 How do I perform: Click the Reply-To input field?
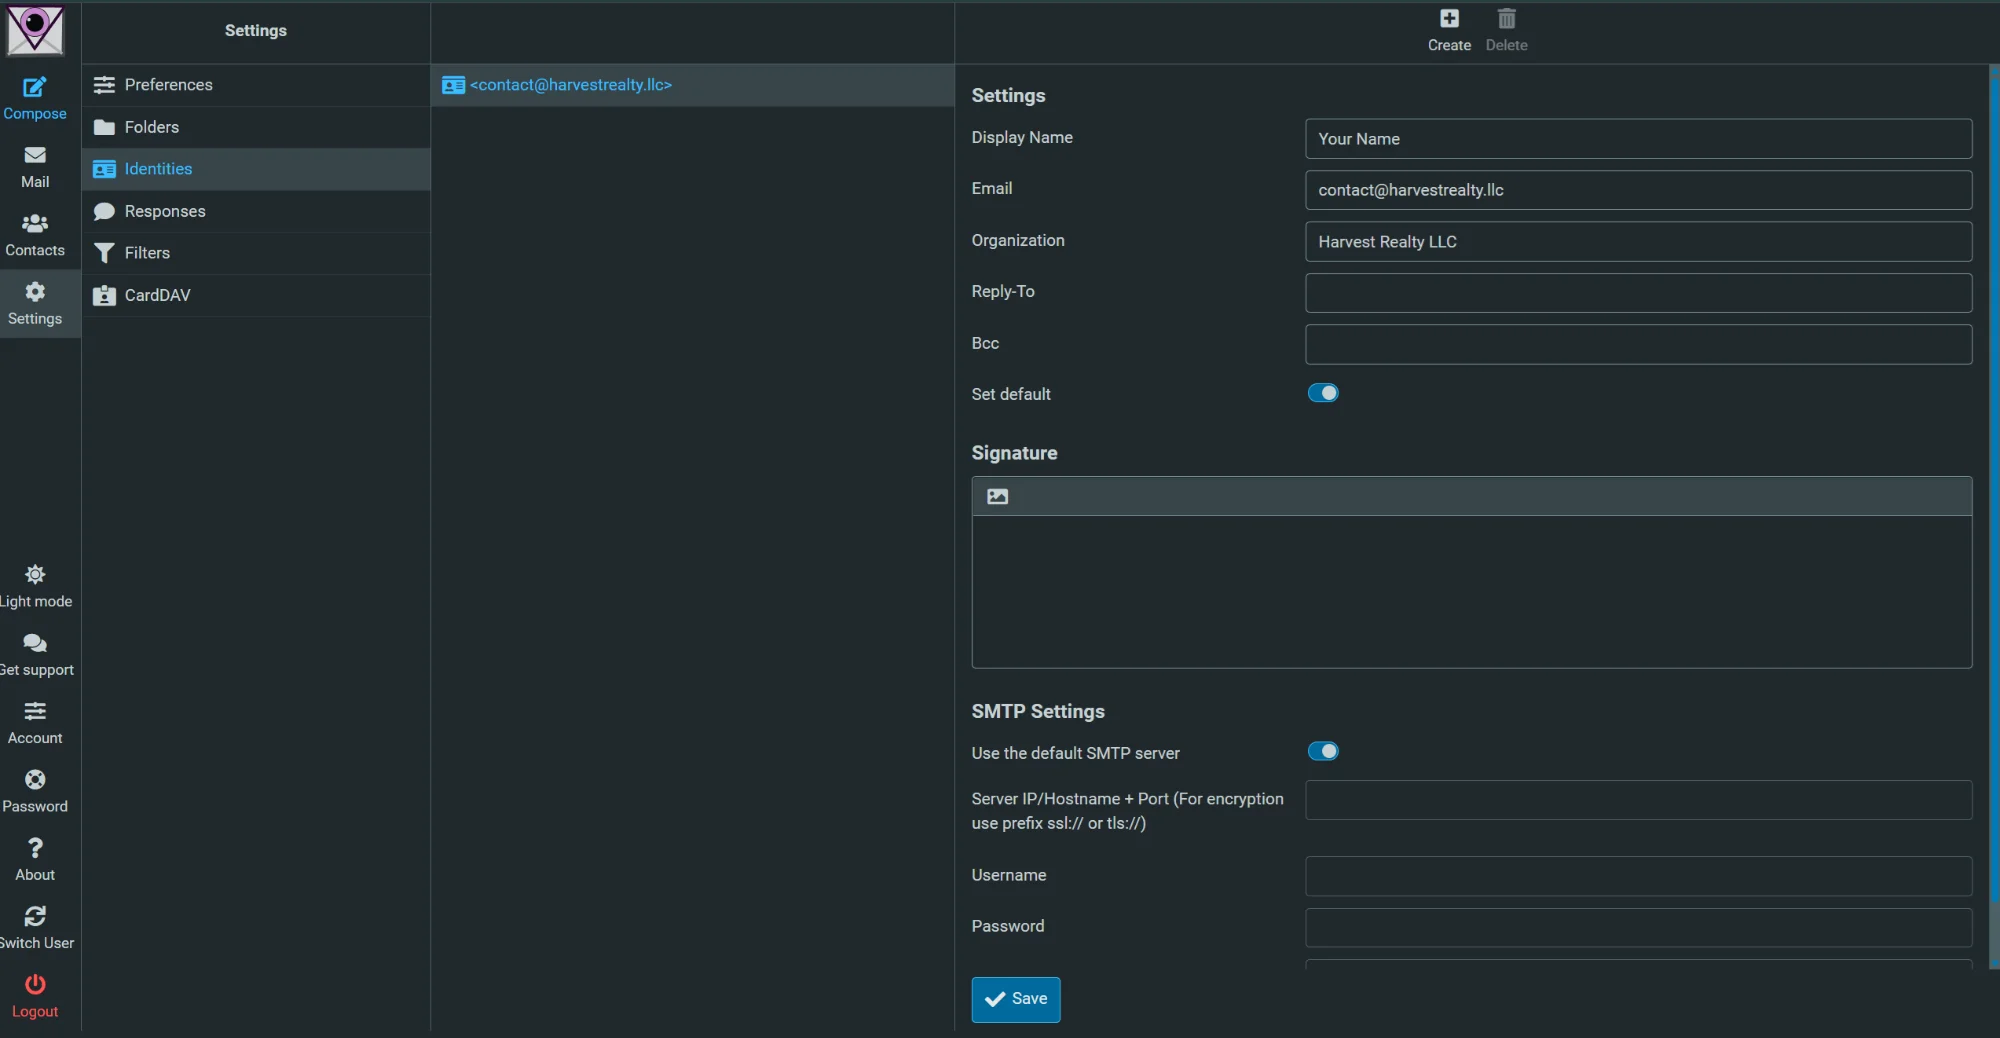click(1637, 293)
